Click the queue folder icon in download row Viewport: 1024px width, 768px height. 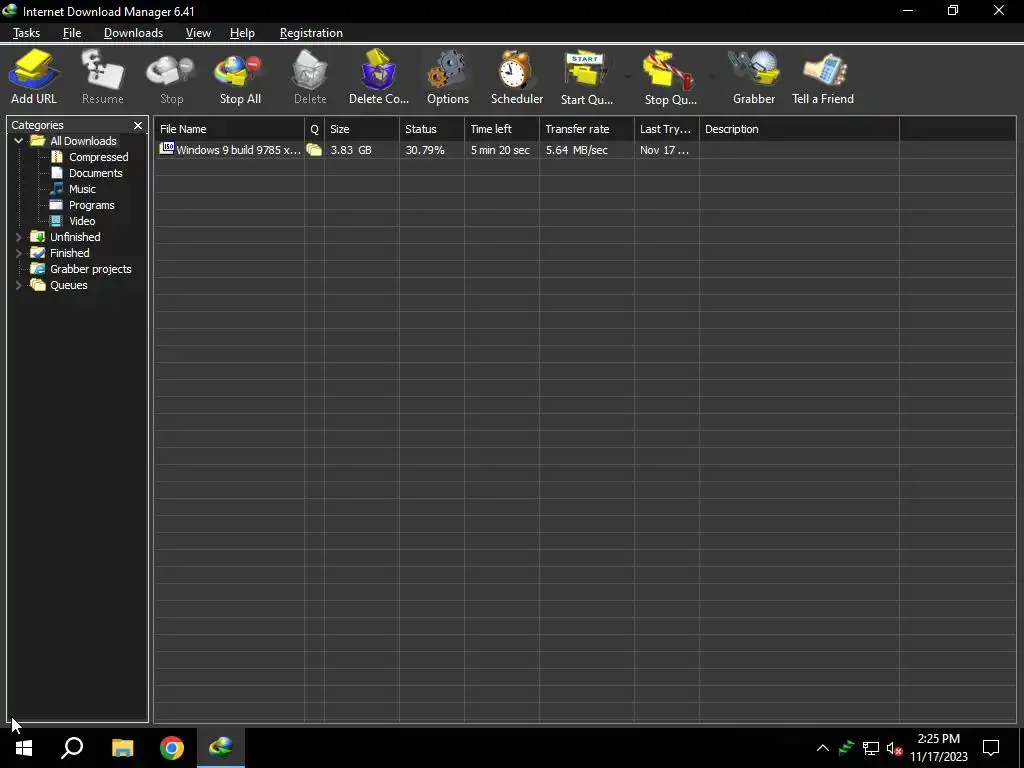[314, 150]
